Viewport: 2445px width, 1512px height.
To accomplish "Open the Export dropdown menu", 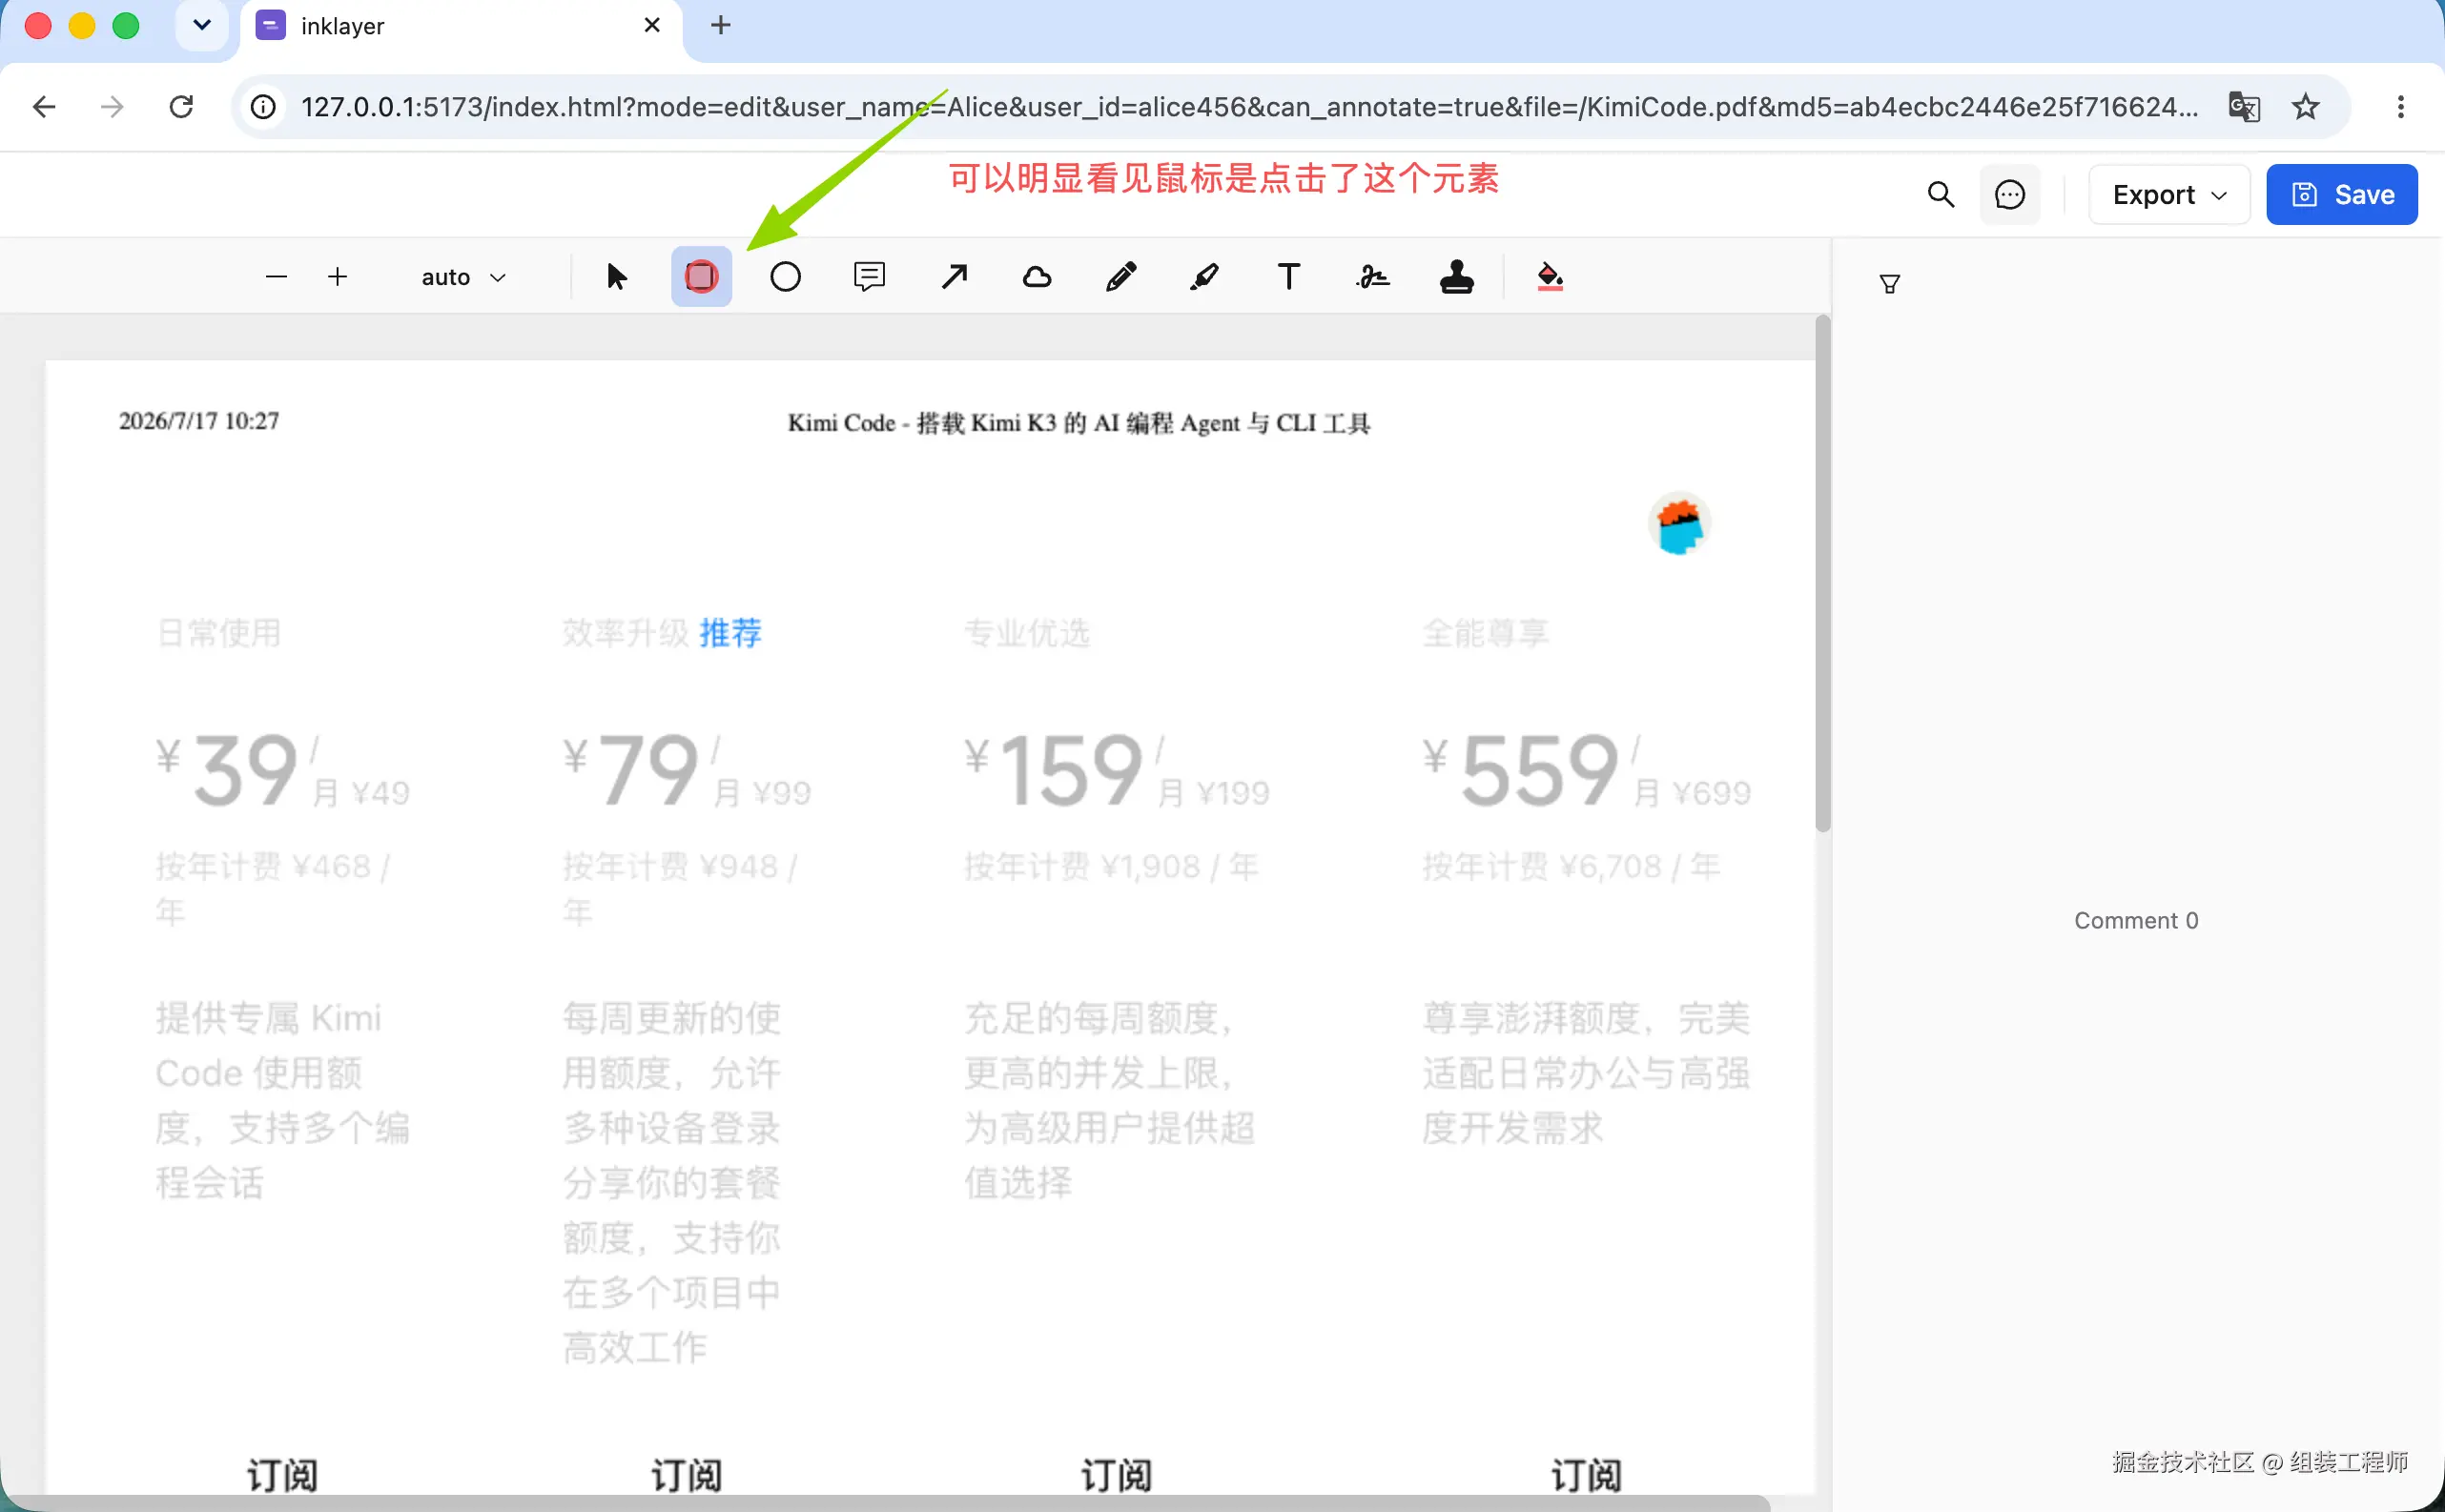I will pos(2169,194).
